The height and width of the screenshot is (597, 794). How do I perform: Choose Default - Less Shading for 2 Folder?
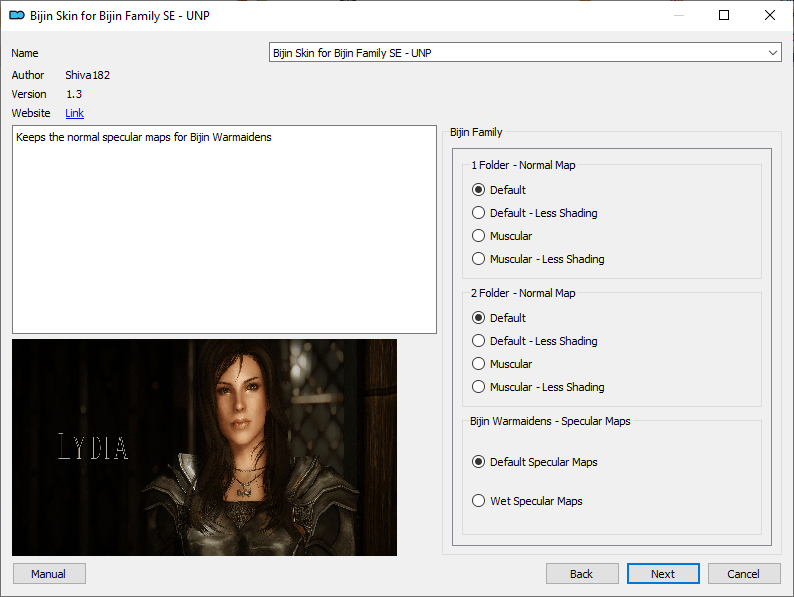[x=535, y=341]
